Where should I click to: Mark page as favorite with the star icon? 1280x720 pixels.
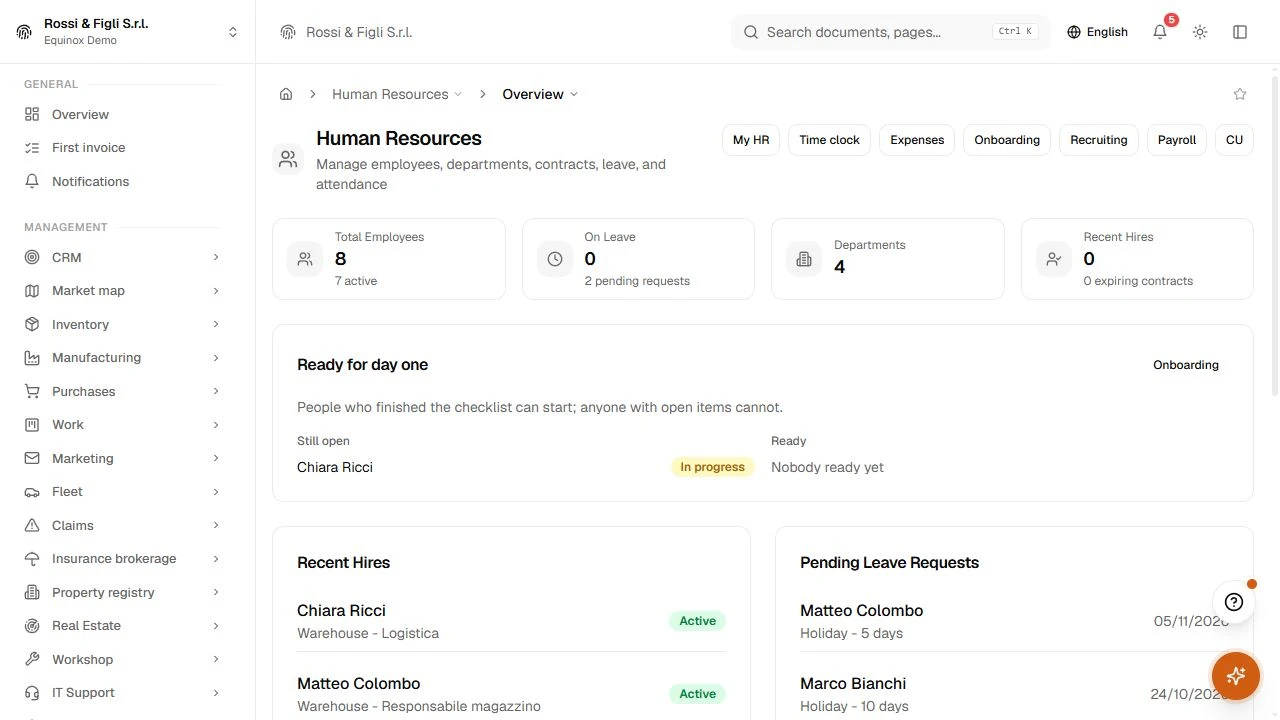point(1240,94)
